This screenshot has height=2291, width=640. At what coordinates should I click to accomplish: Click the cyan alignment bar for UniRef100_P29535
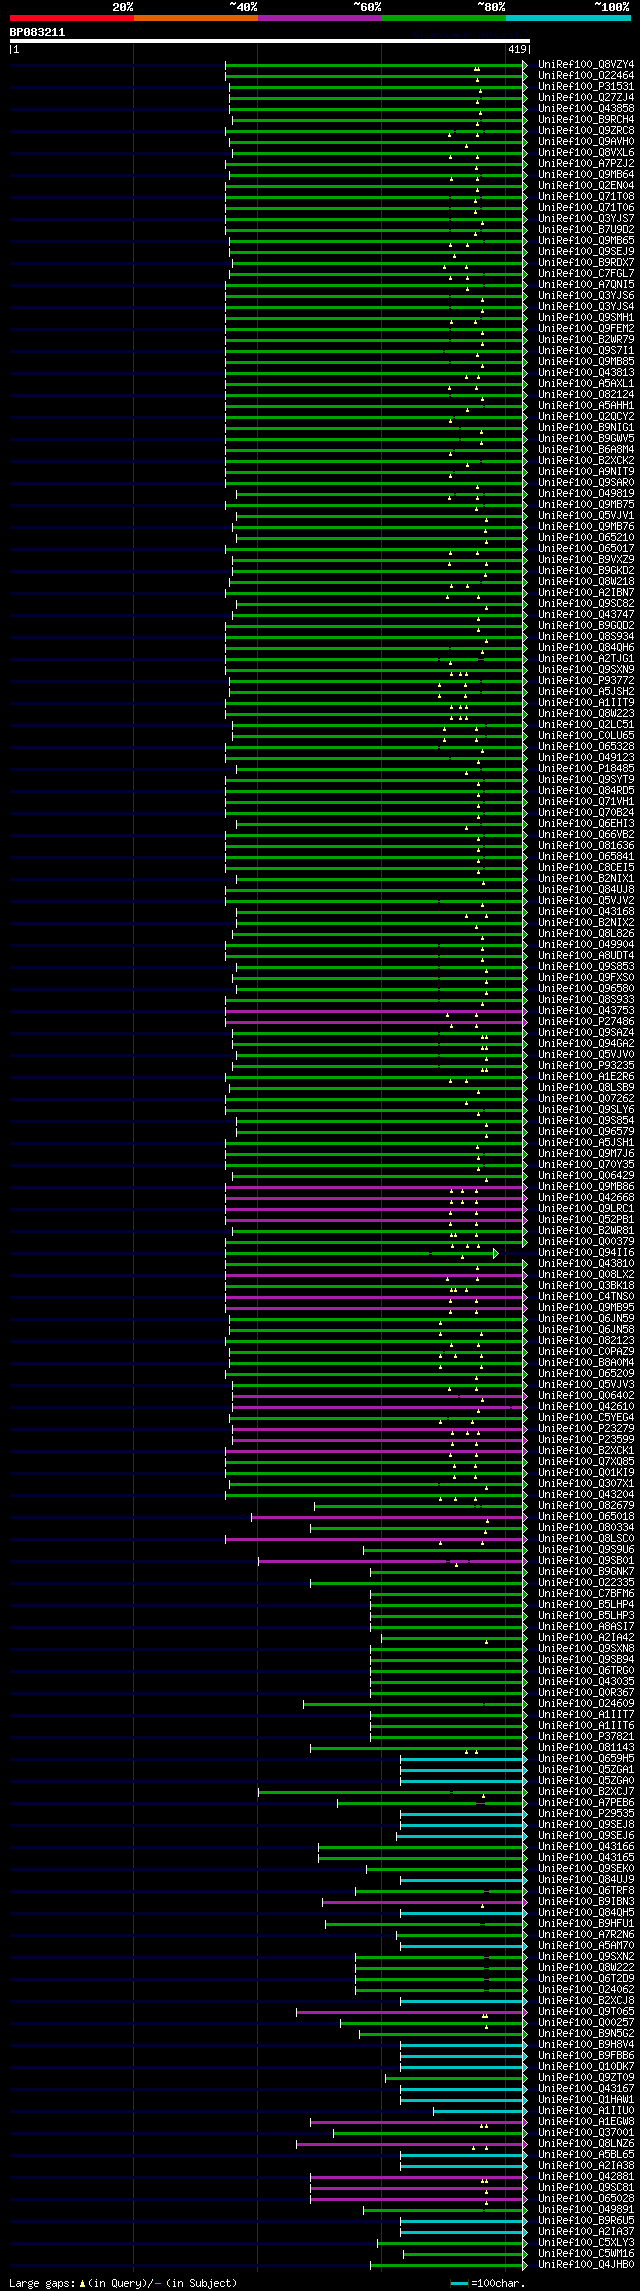click(461, 1814)
